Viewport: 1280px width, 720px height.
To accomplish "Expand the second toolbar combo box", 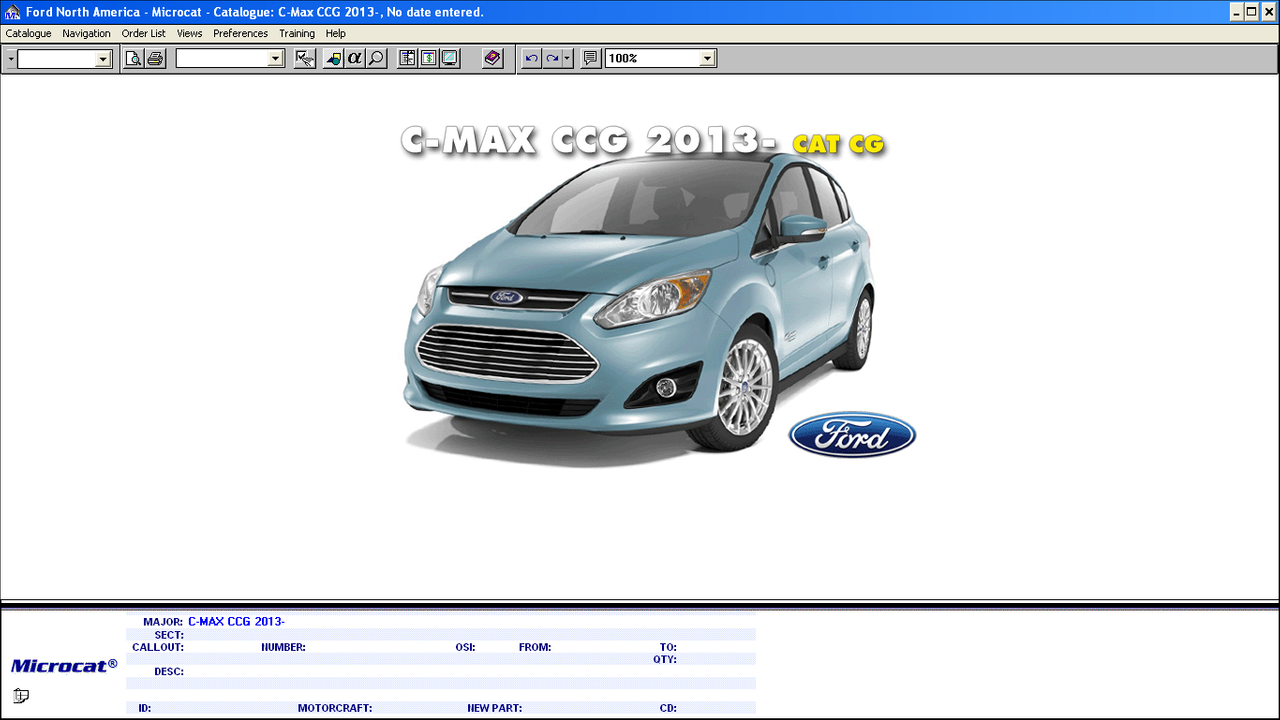I will 277,59.
